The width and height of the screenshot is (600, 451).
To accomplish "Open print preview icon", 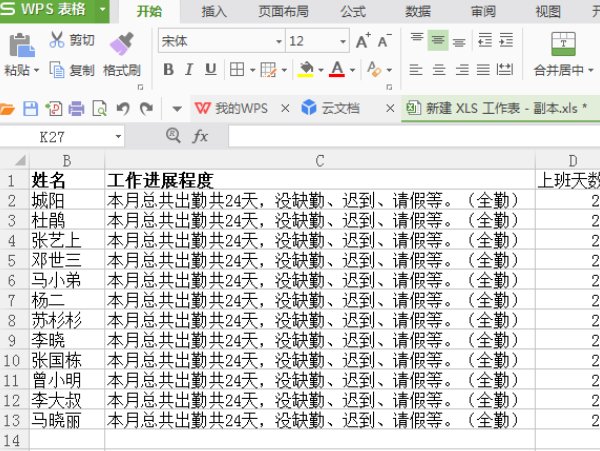I will tap(99, 109).
